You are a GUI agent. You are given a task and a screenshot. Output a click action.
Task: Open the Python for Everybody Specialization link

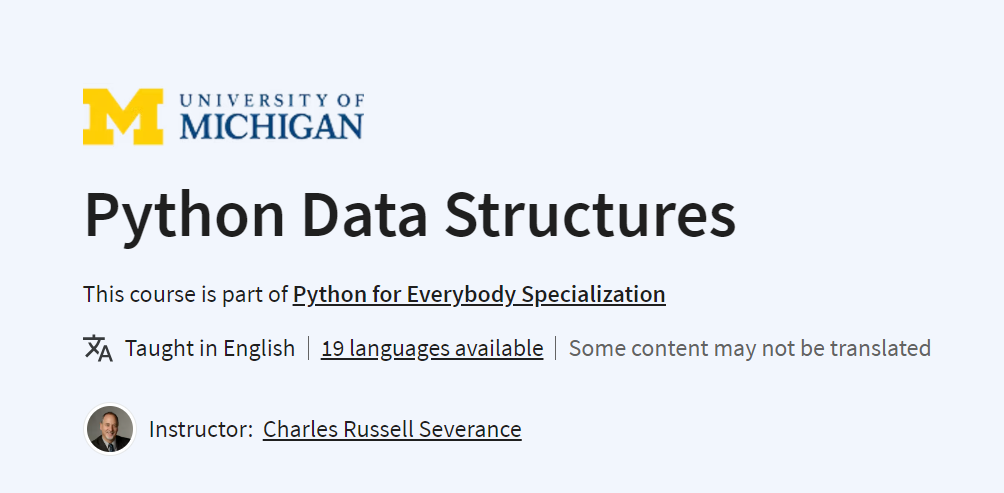click(479, 295)
